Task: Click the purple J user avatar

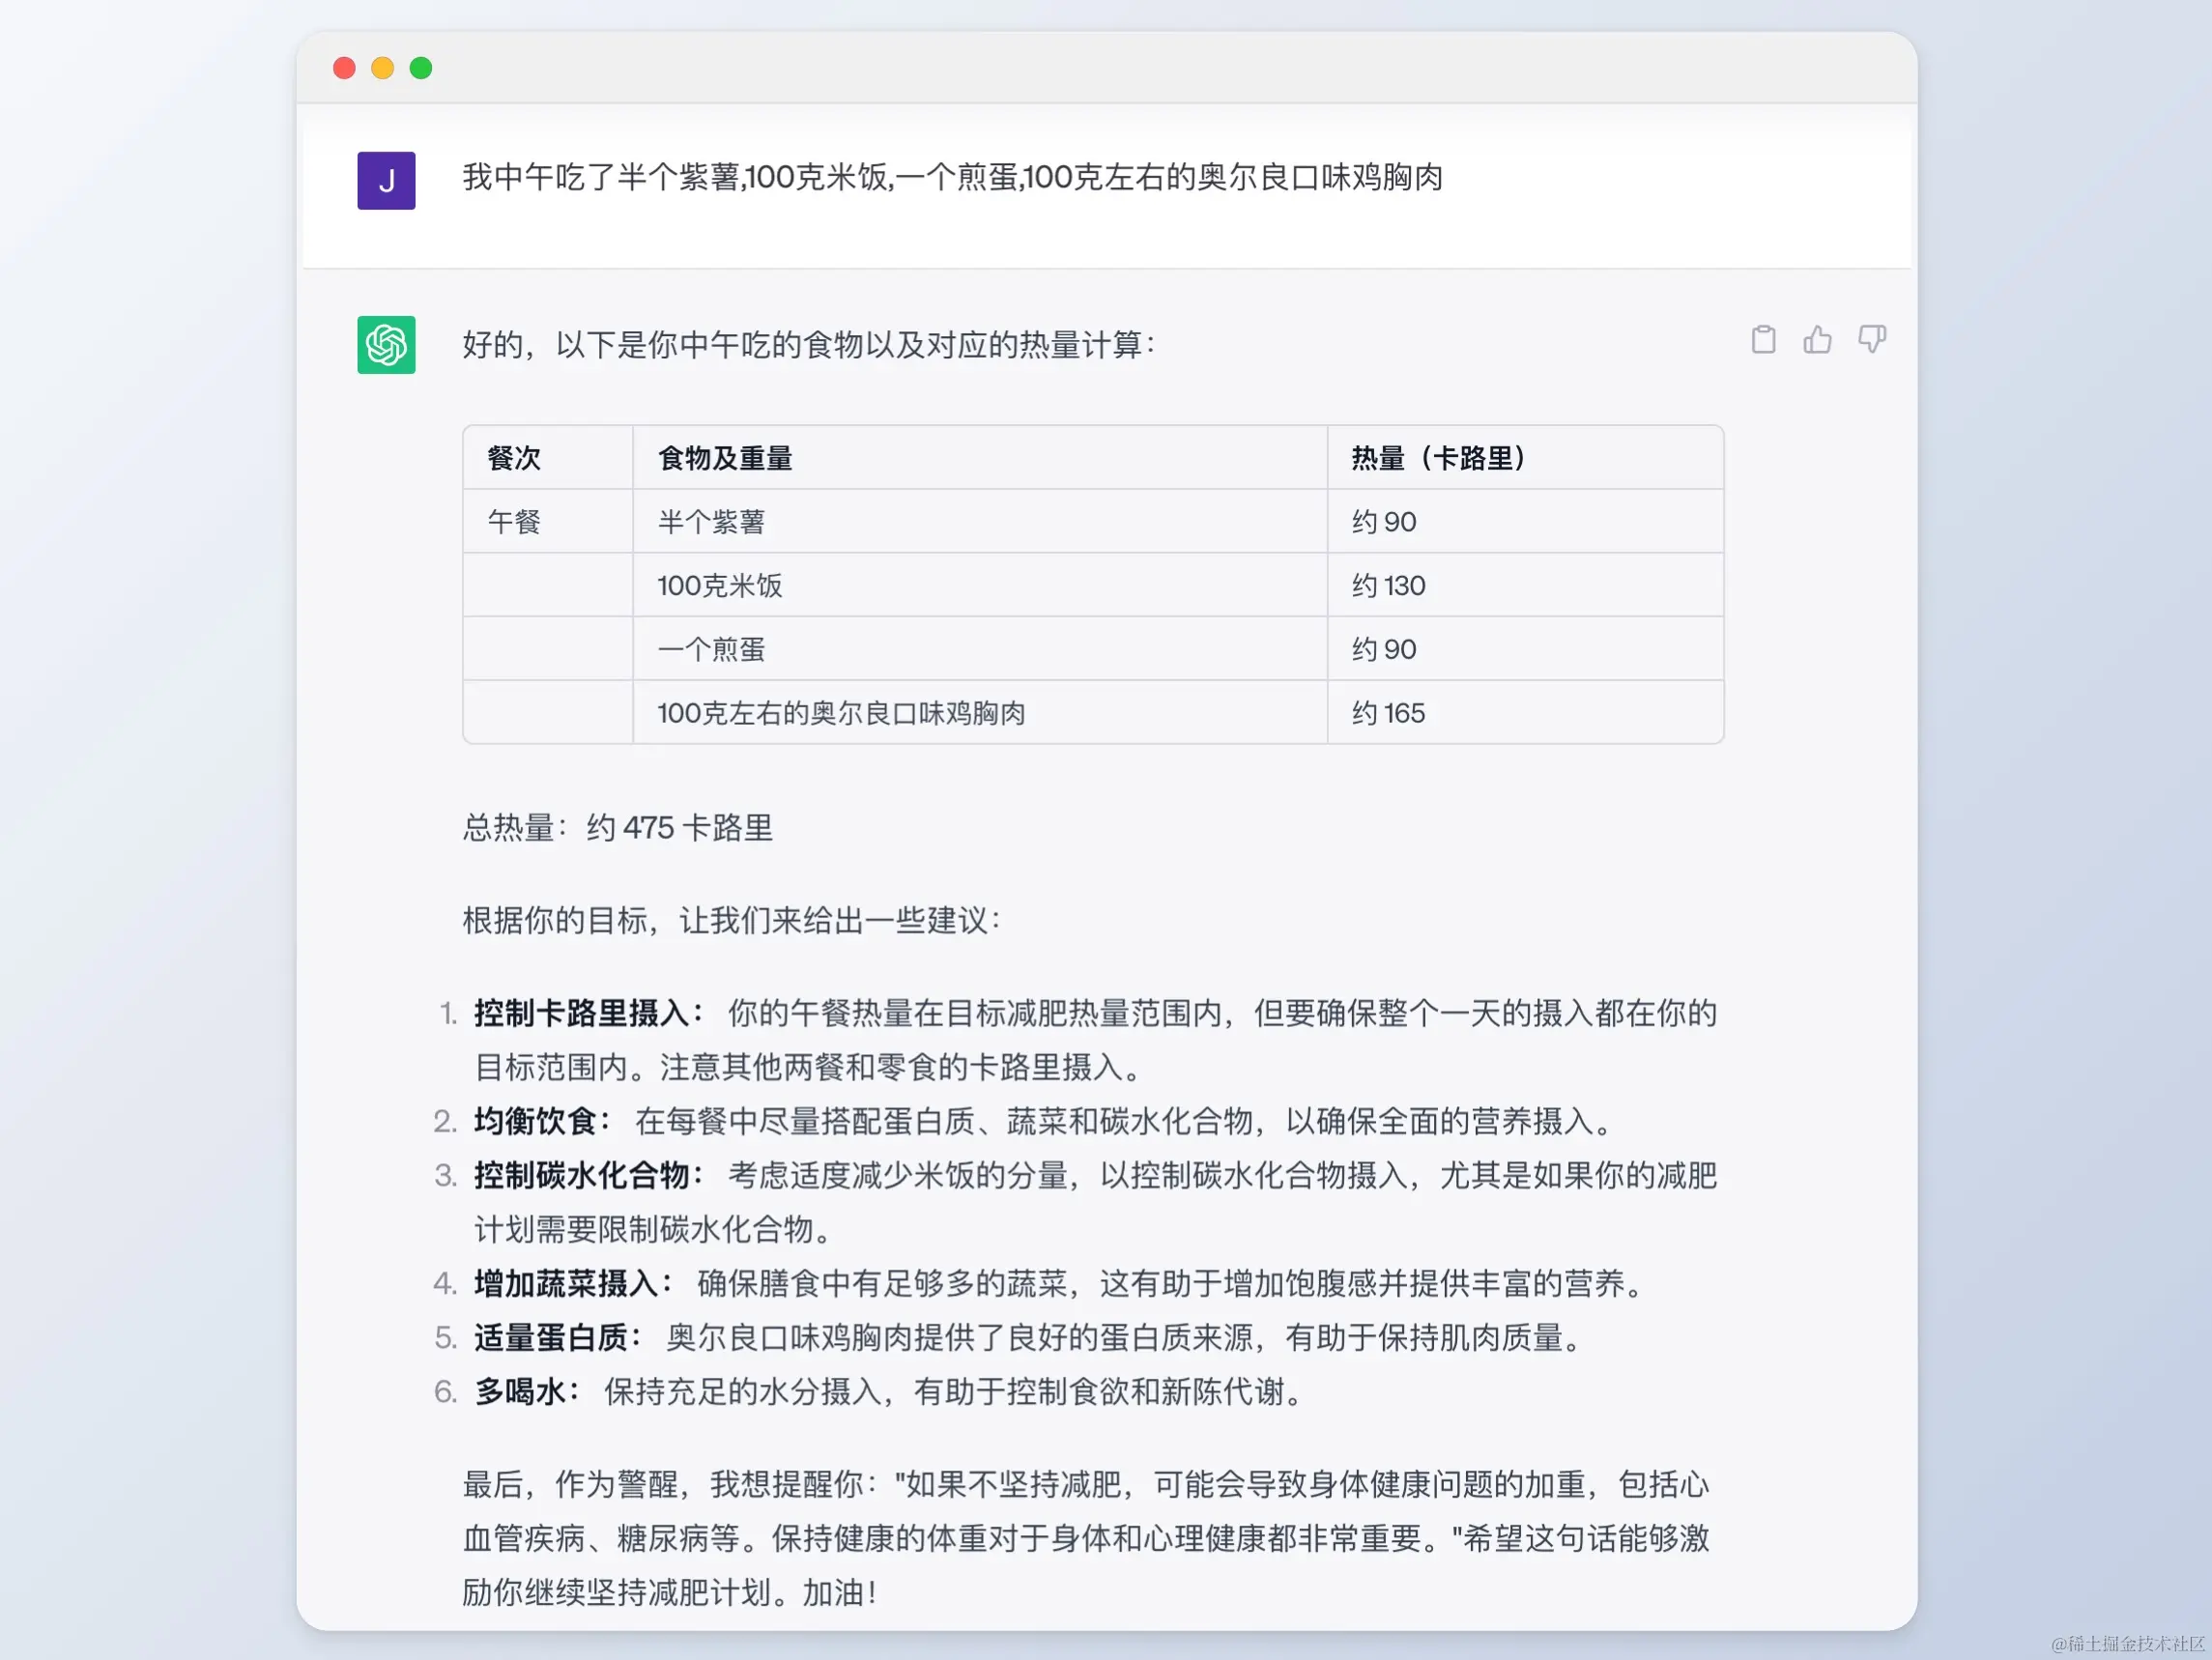Action: pyautogui.click(x=386, y=181)
